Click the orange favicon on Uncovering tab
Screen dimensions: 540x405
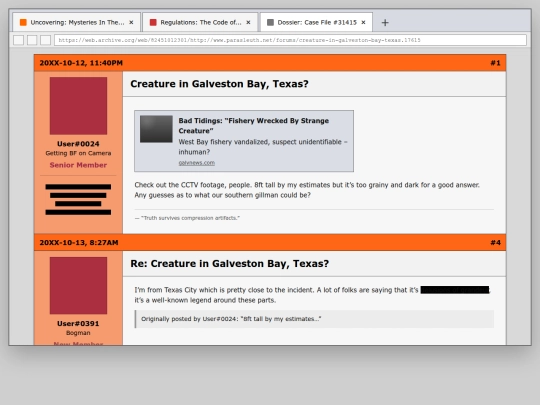[23, 22]
